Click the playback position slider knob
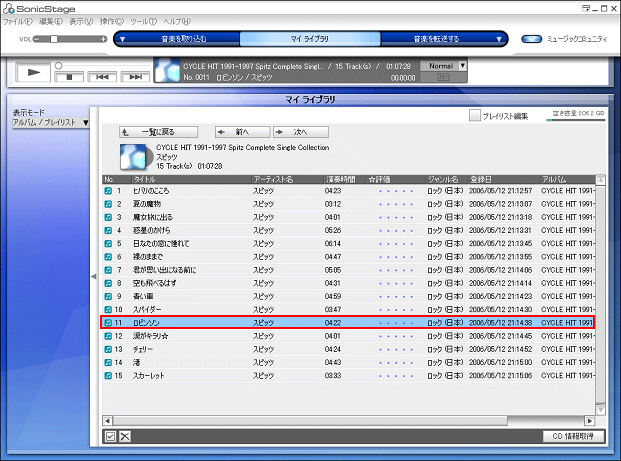The width and height of the screenshot is (621, 461). coord(59,66)
